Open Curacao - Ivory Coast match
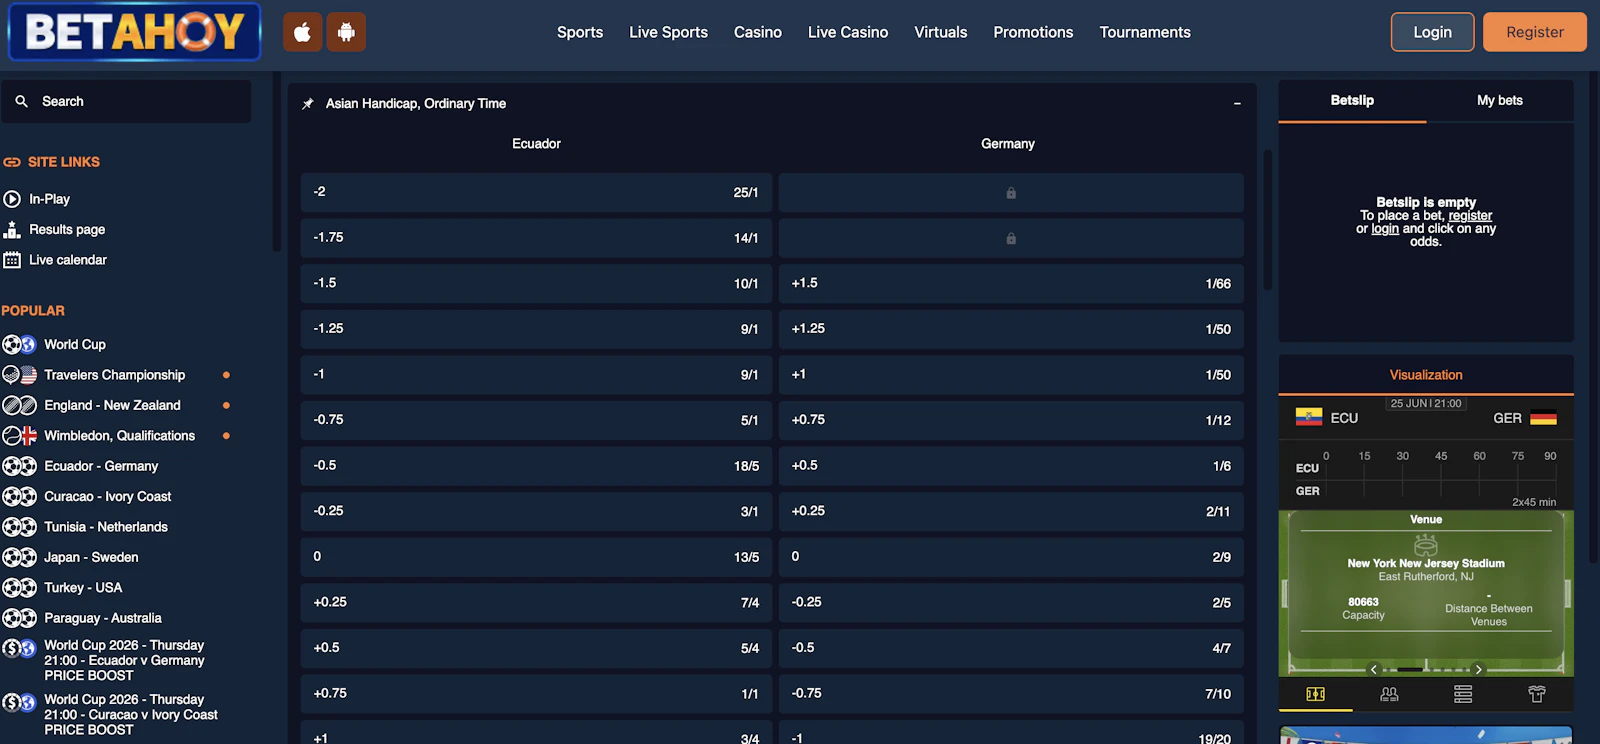 (107, 497)
